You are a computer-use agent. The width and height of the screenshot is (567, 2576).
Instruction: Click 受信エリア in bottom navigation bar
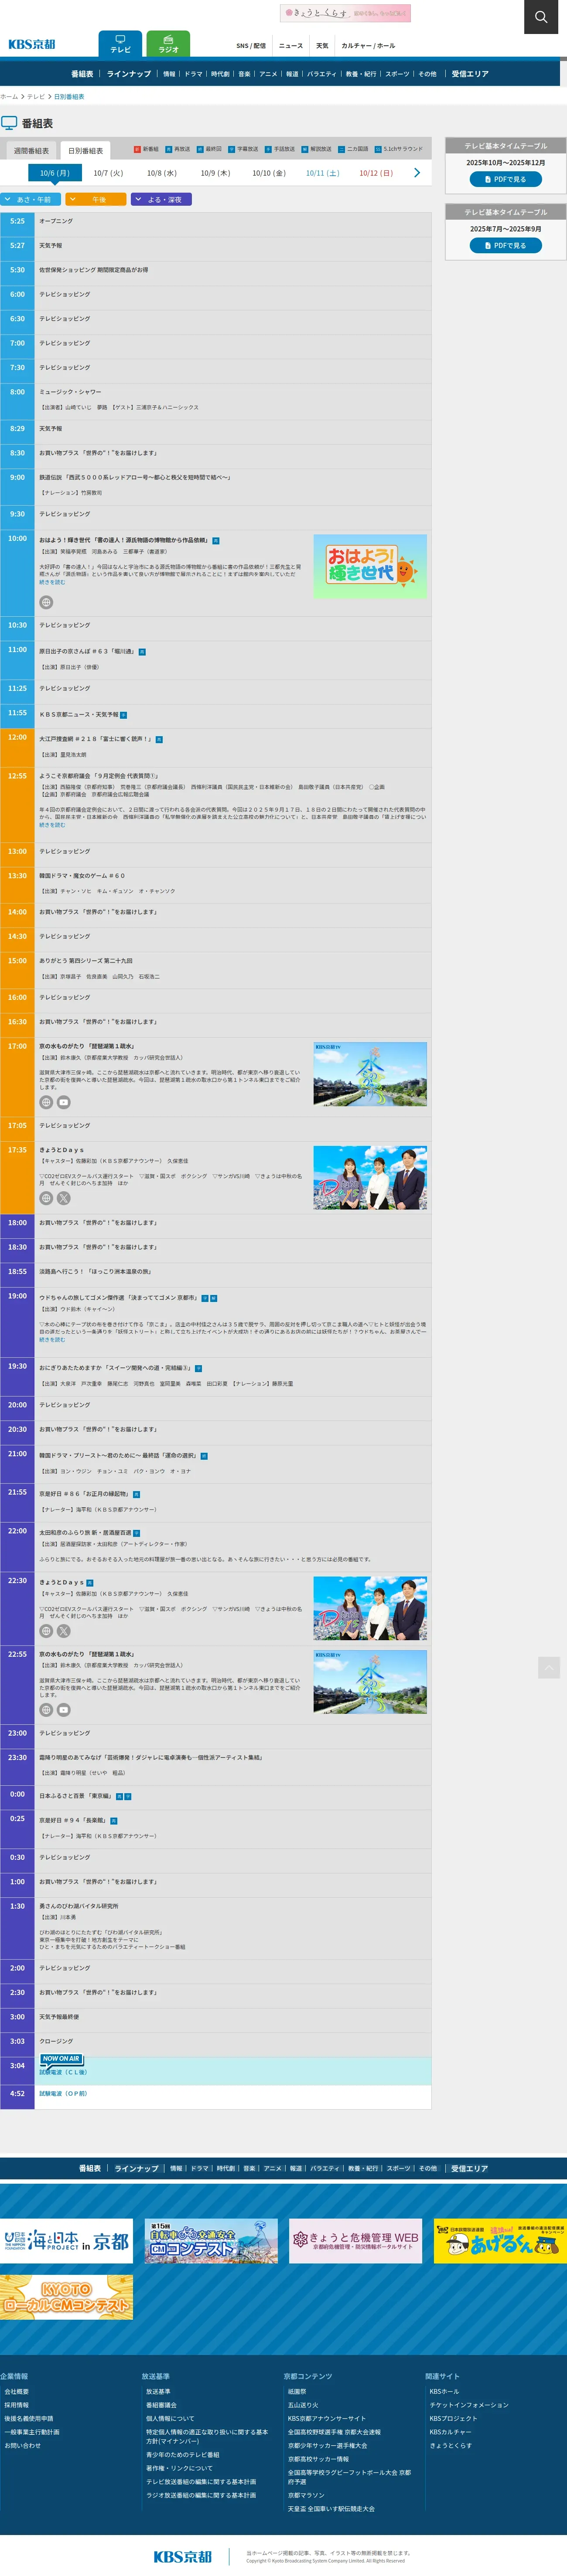[470, 2169]
